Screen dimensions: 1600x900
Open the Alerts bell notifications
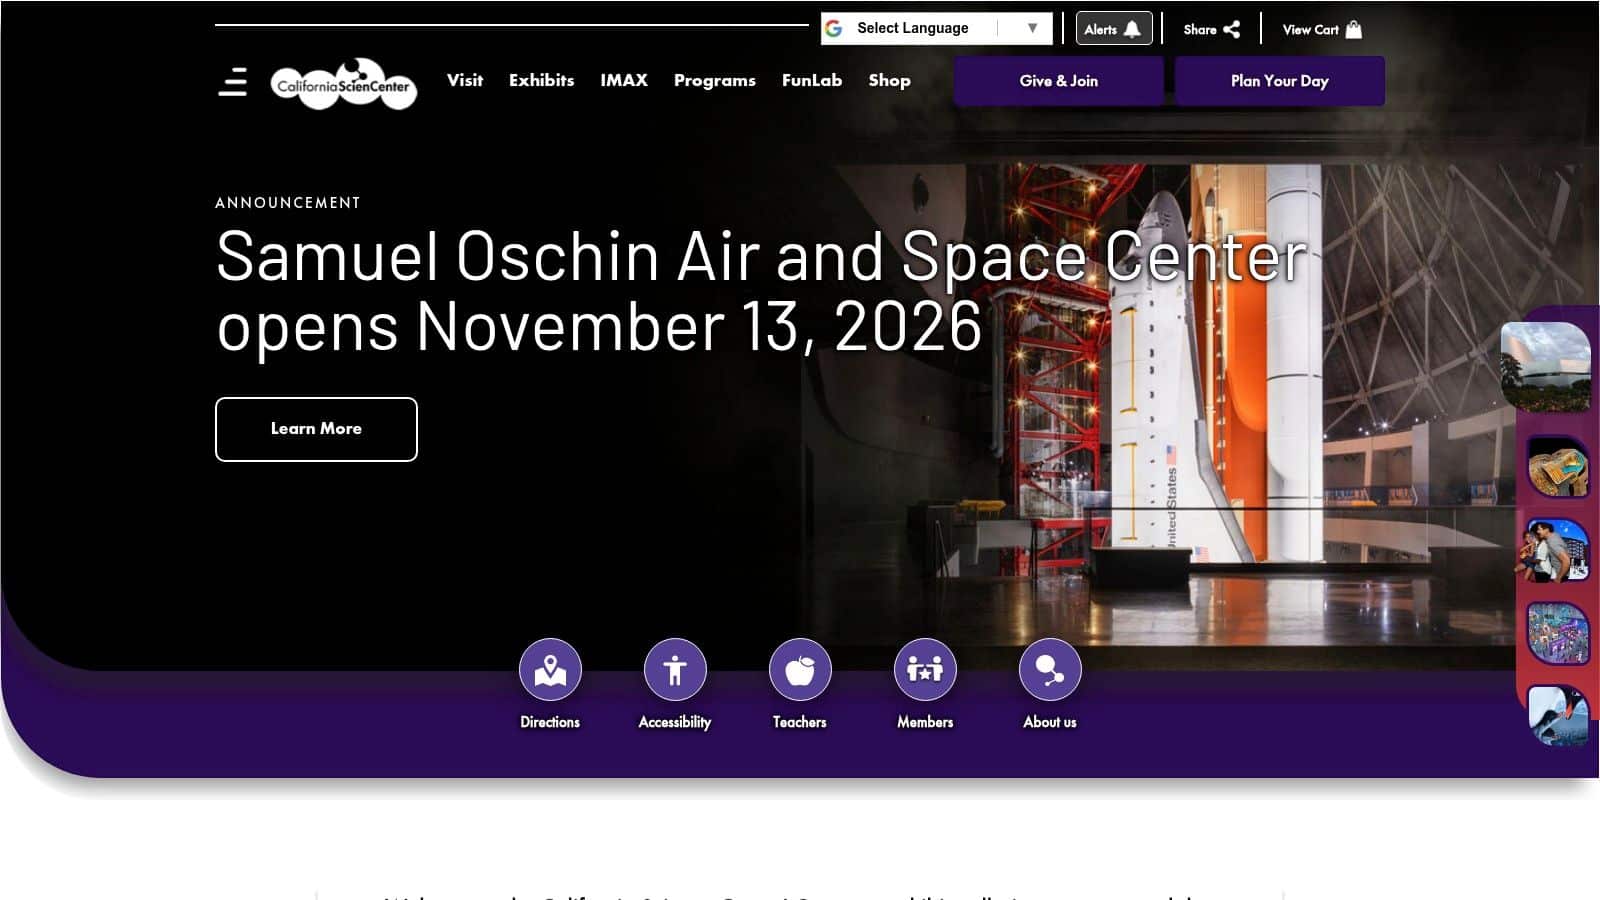point(1114,29)
